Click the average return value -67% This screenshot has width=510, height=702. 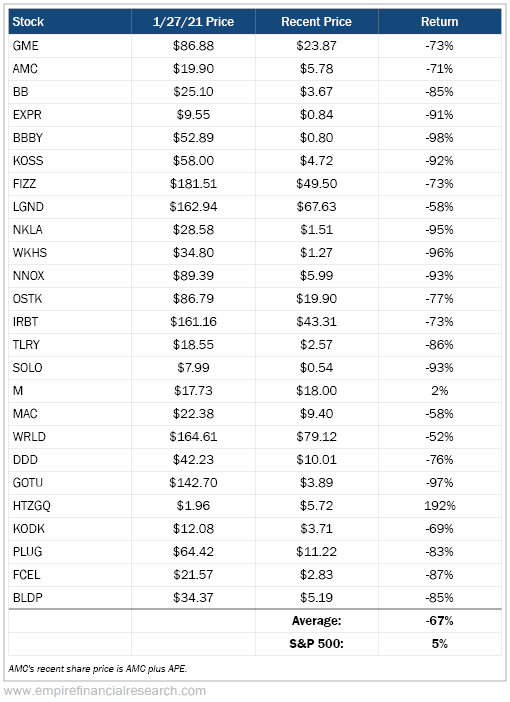pos(440,621)
